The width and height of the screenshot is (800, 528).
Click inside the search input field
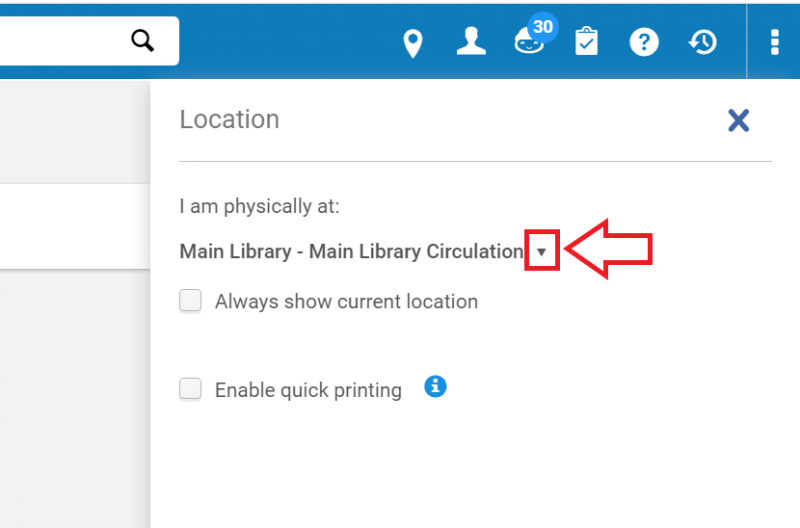pyautogui.click(x=61, y=41)
